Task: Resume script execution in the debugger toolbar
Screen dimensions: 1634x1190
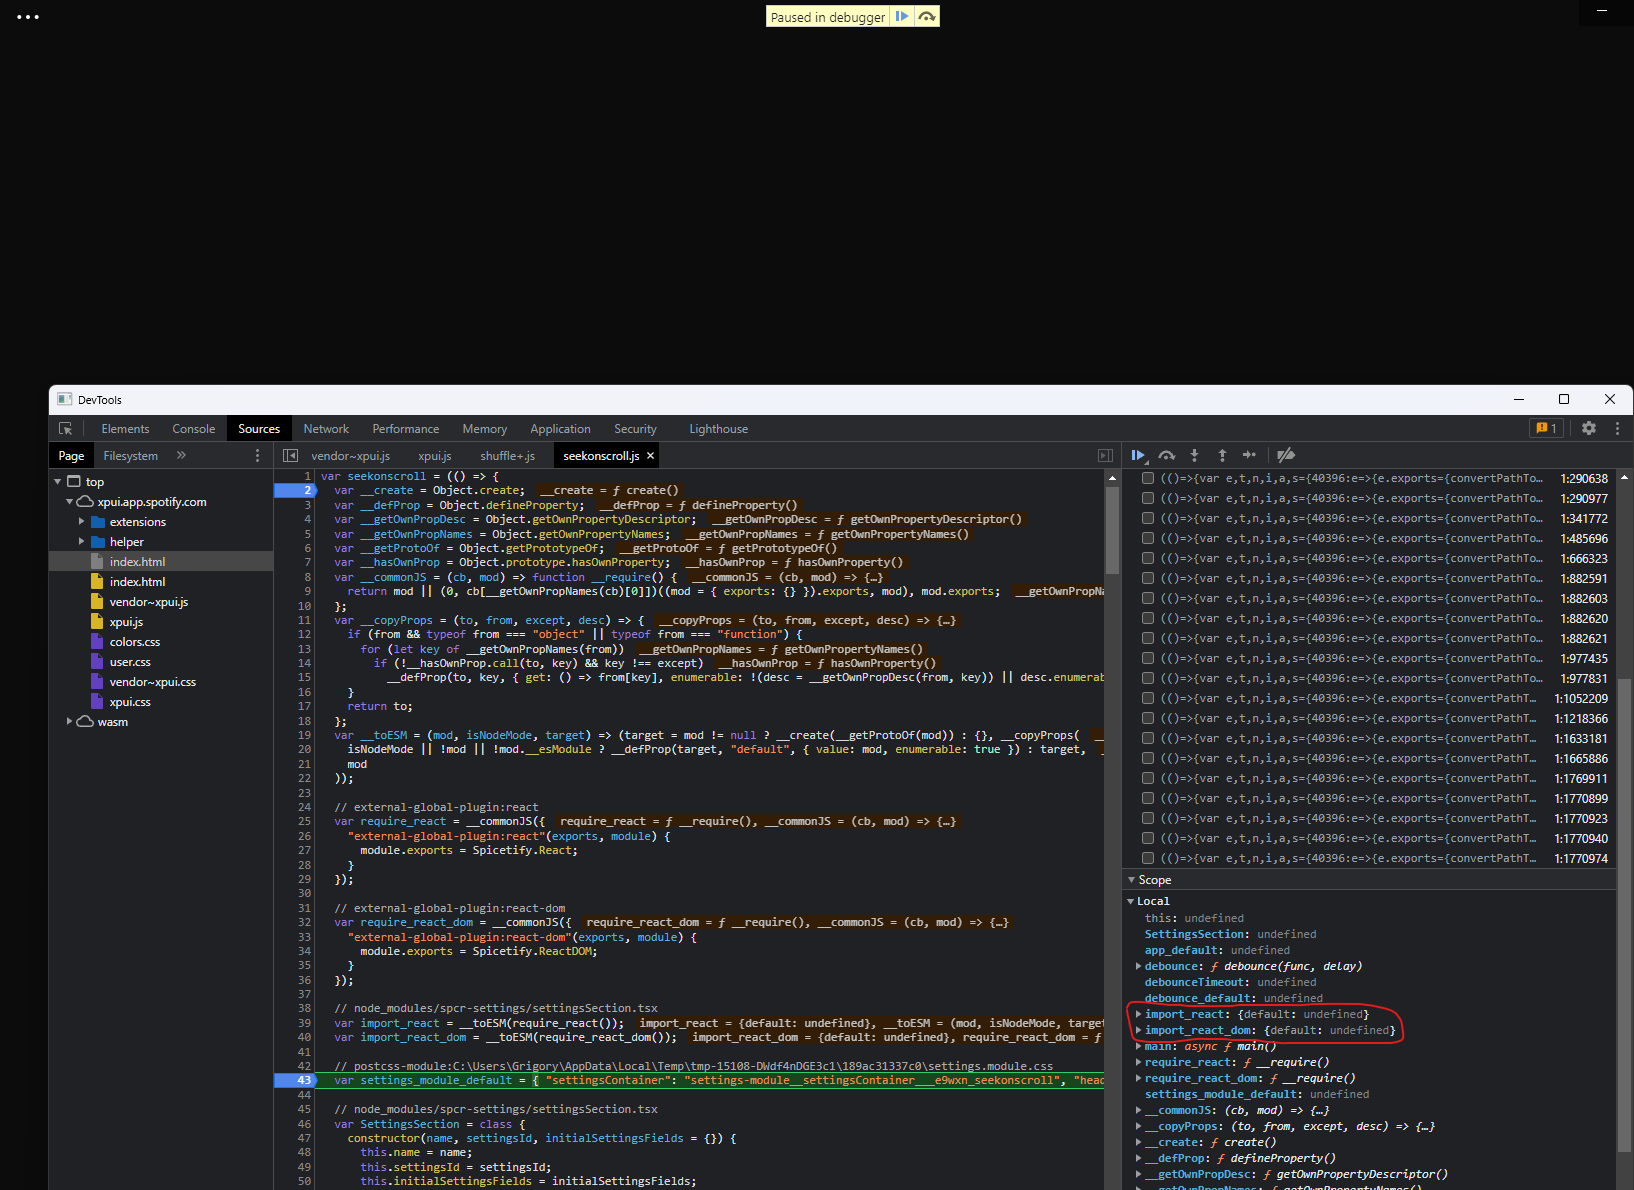Action: coord(1139,455)
